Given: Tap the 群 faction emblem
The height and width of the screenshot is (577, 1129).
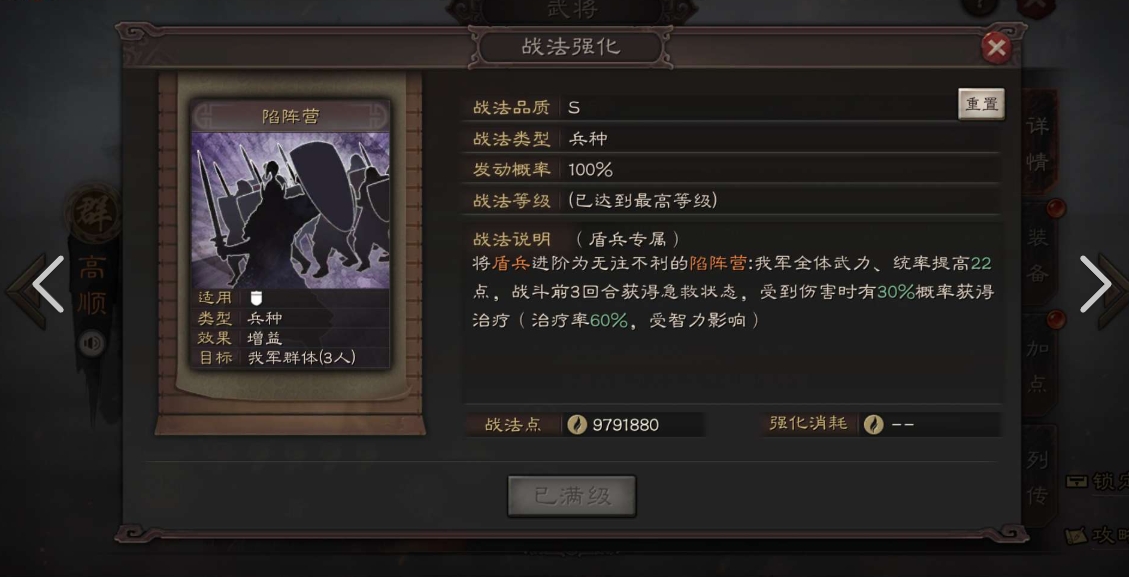Looking at the screenshot, I should 93,213.
